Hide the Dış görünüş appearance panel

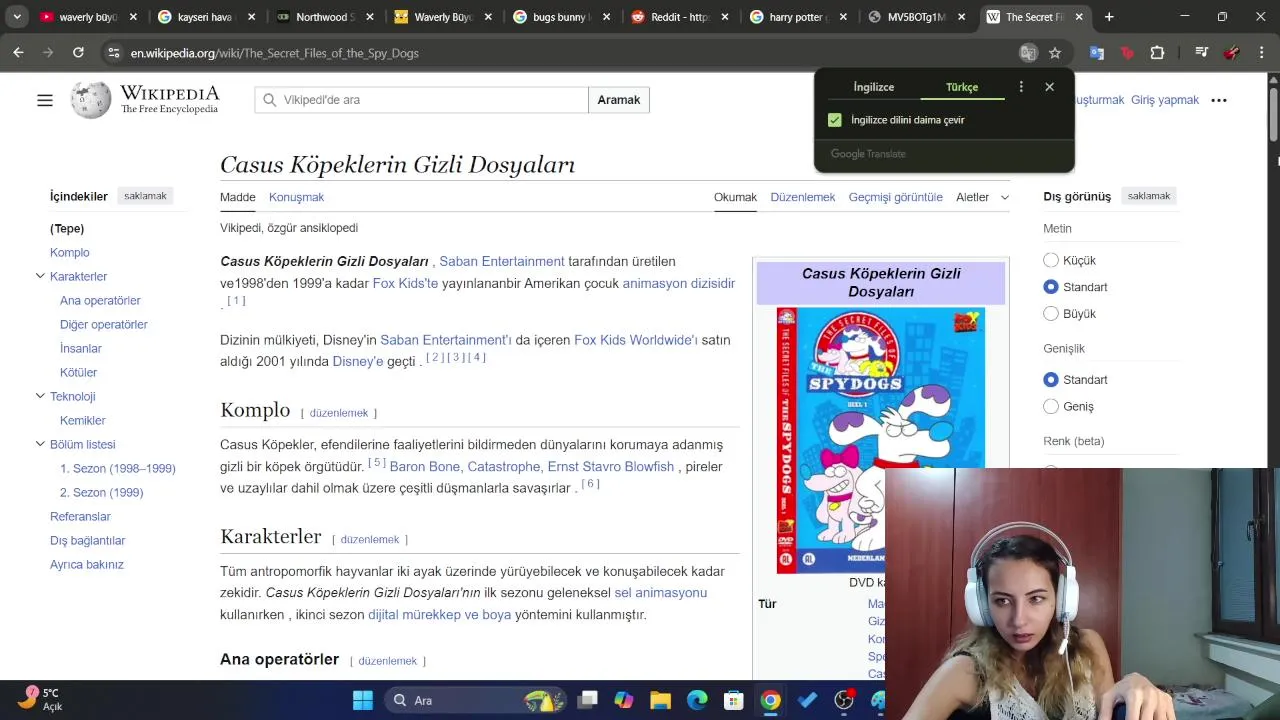[x=1149, y=196]
